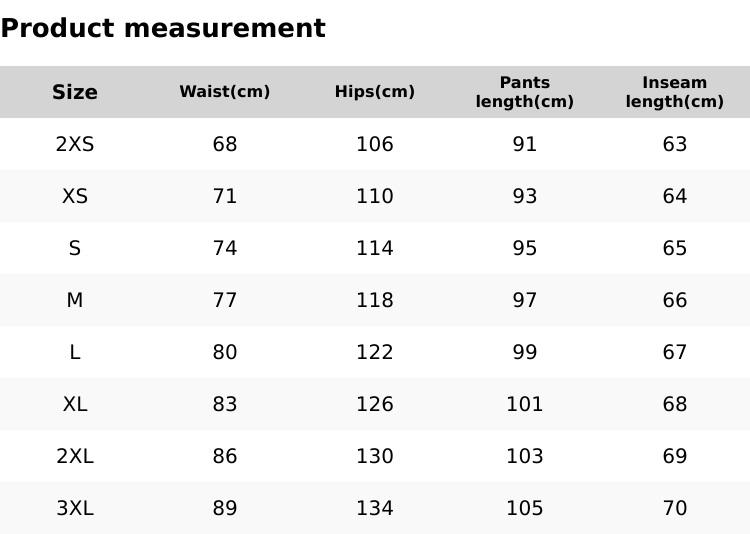750x534 pixels.
Task: Select the XL size row label
Action: [75, 404]
